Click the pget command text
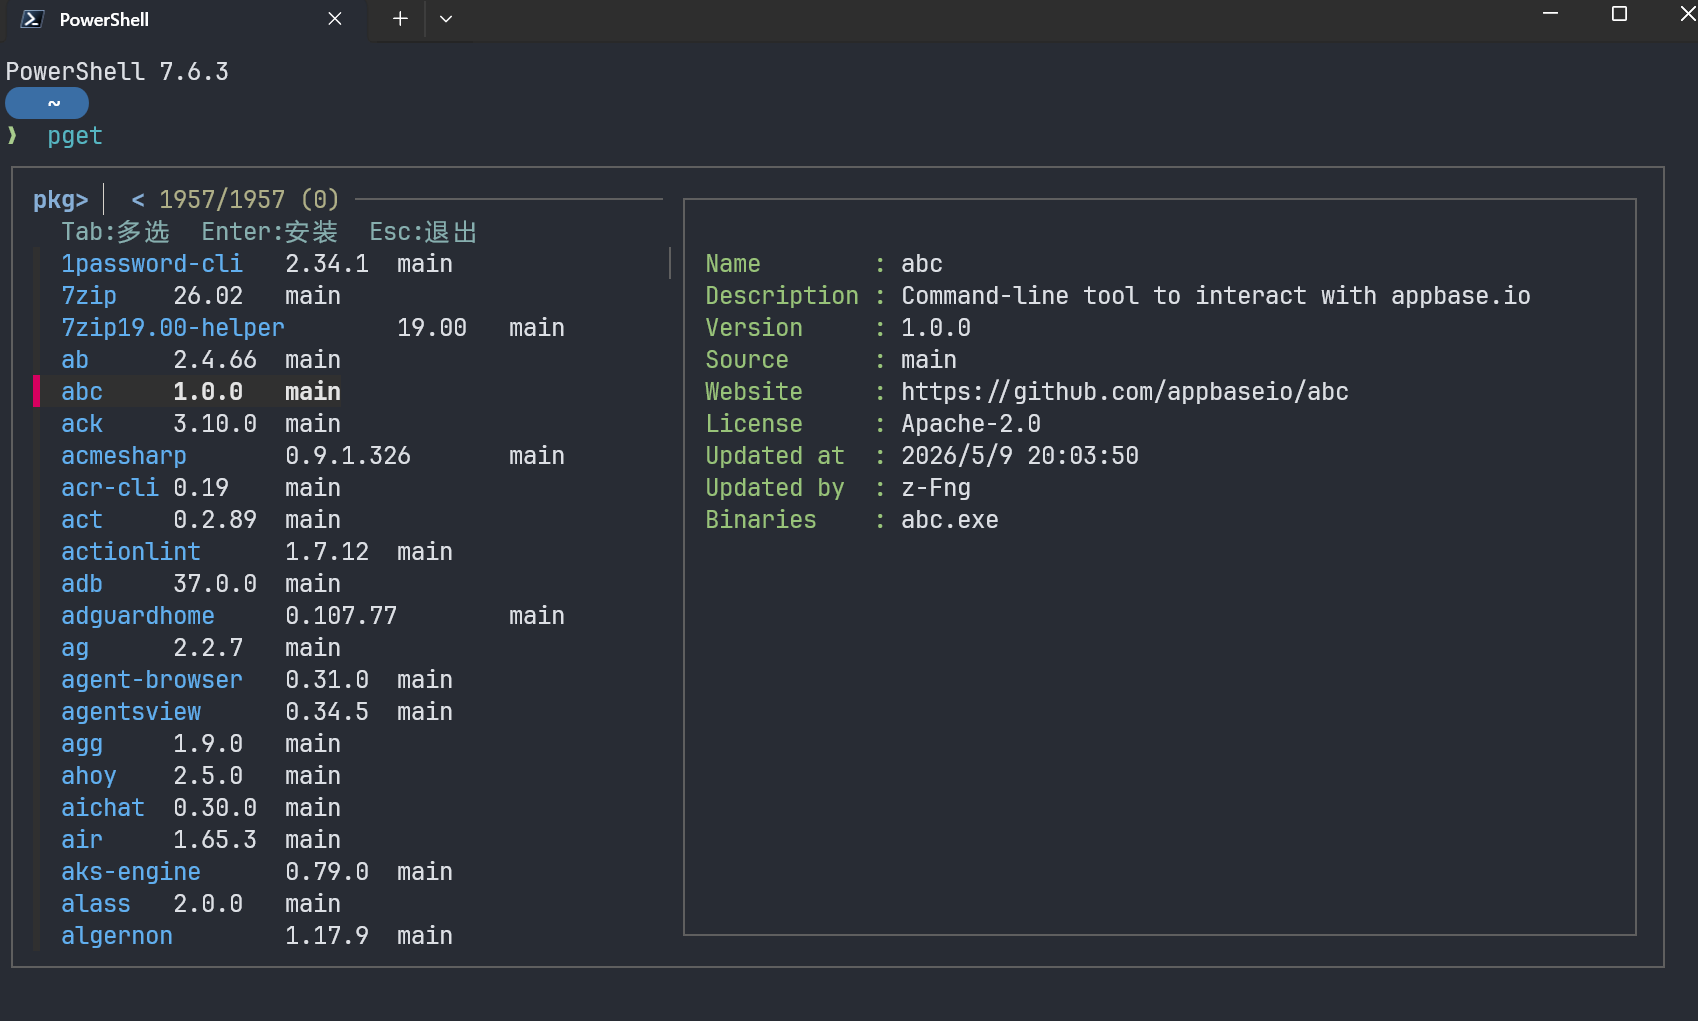 point(75,136)
